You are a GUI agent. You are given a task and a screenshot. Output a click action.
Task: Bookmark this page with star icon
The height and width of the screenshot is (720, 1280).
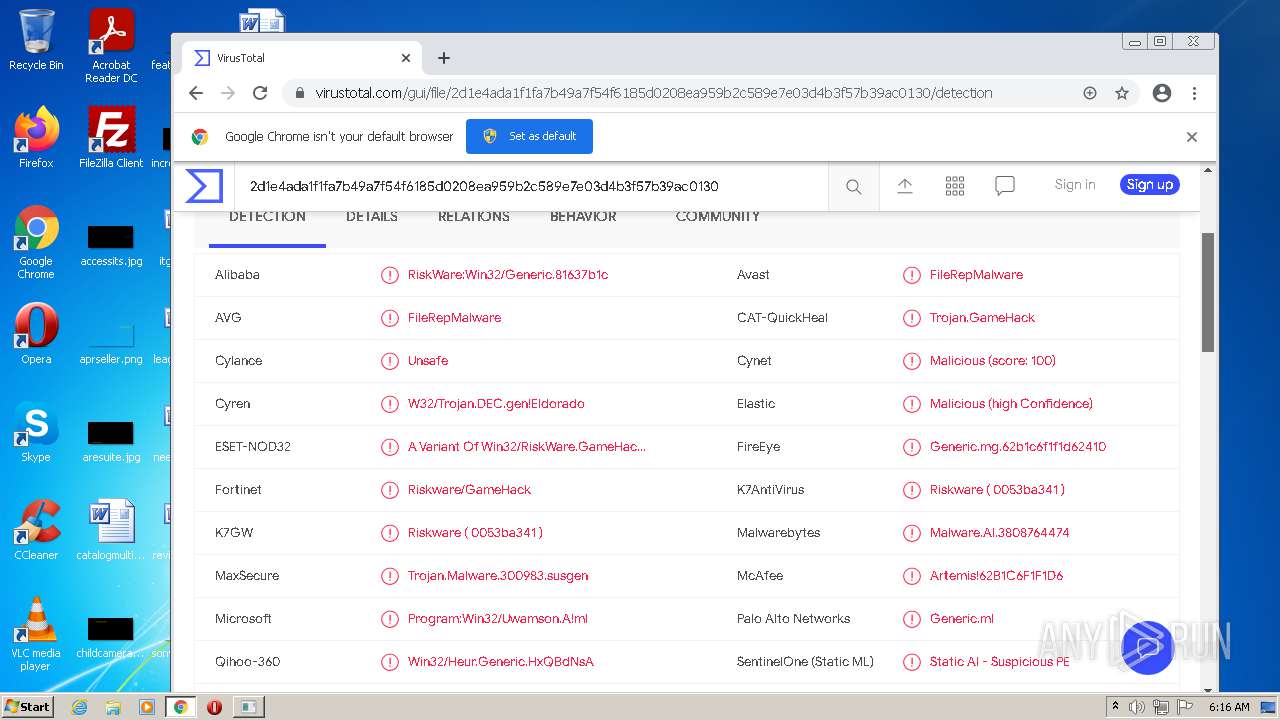coord(1122,93)
